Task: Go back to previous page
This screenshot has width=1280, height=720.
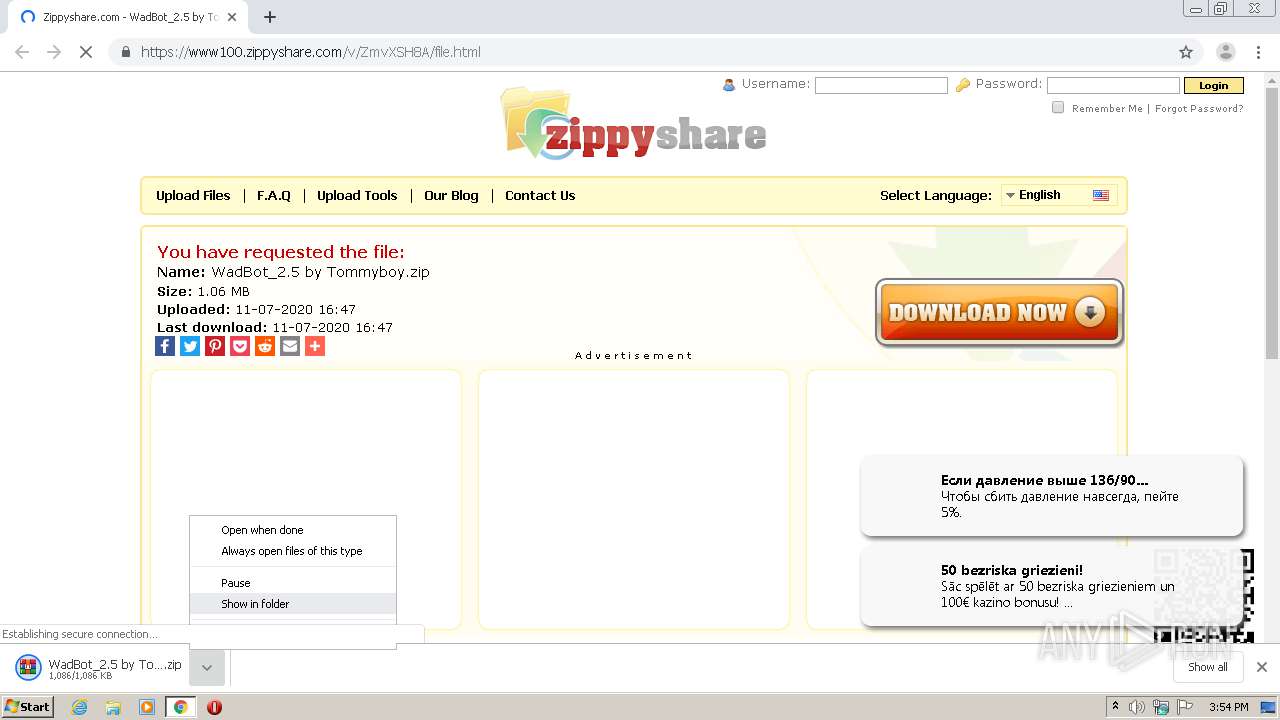Action: [x=22, y=52]
